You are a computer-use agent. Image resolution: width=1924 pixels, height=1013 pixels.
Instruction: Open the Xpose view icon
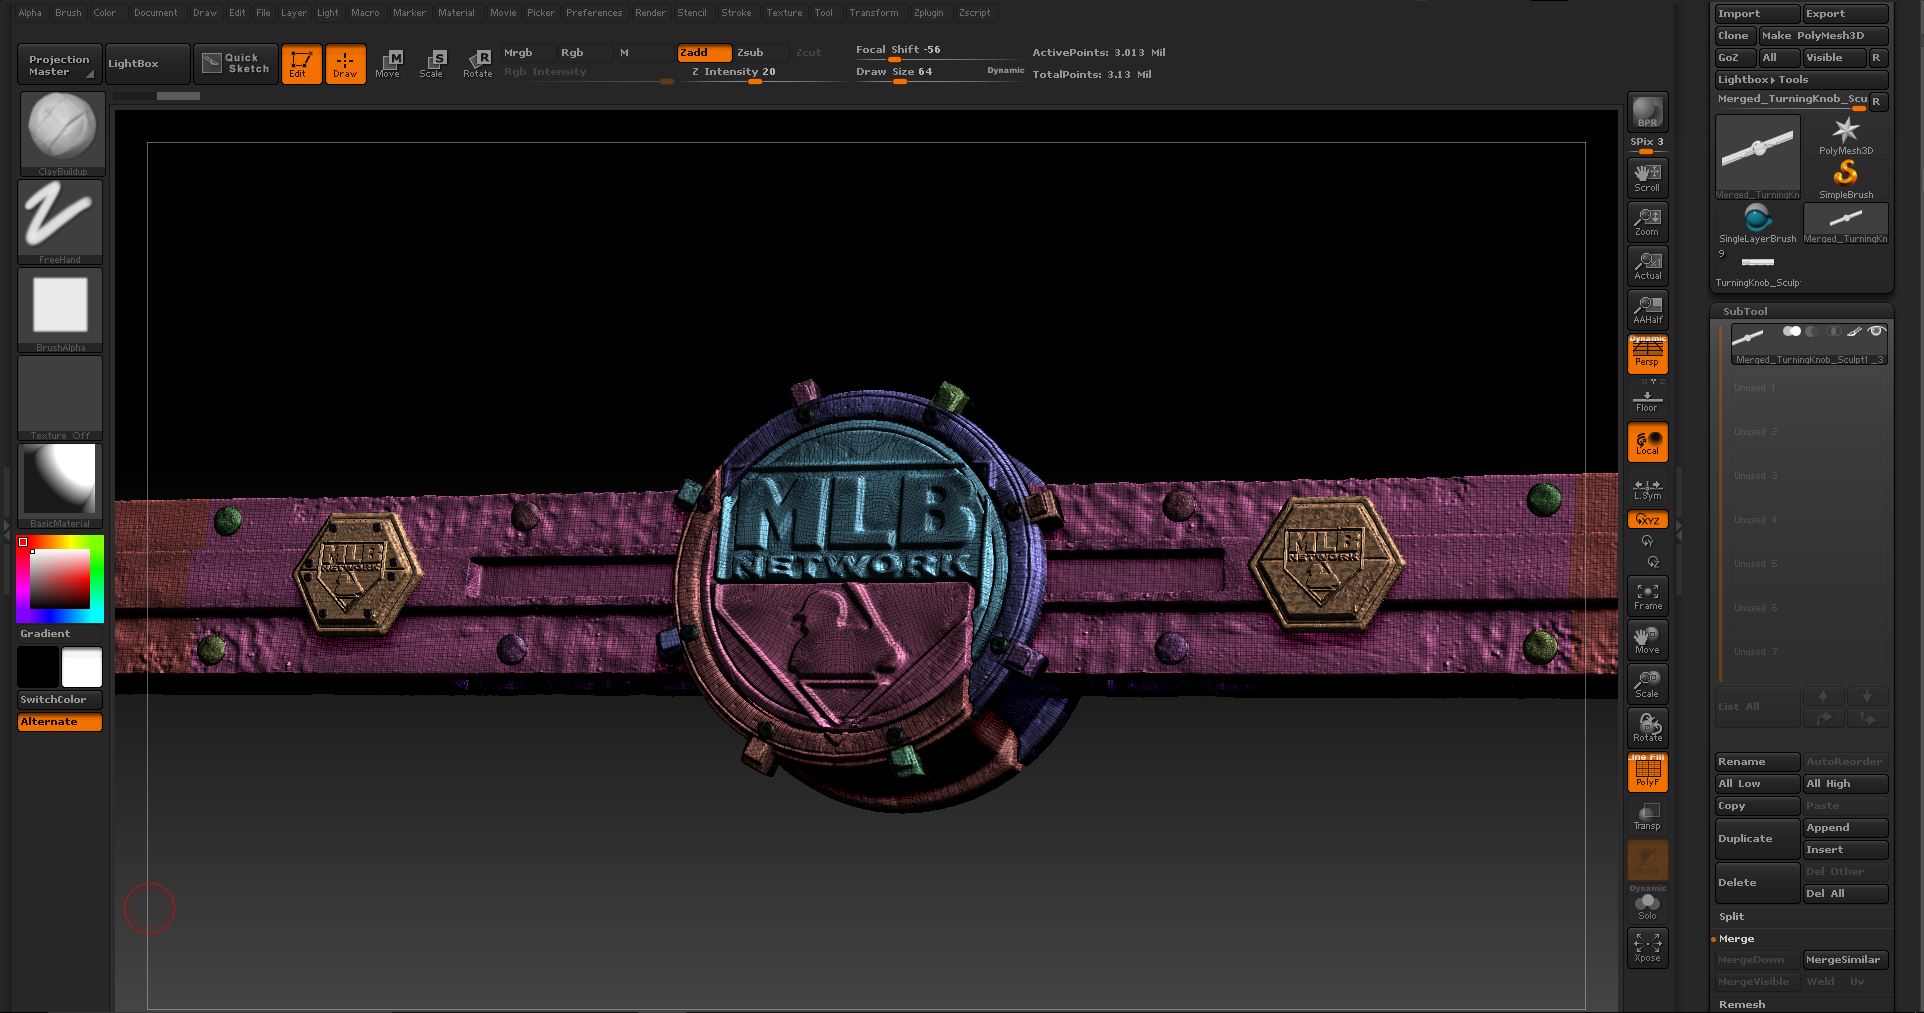point(1647,947)
